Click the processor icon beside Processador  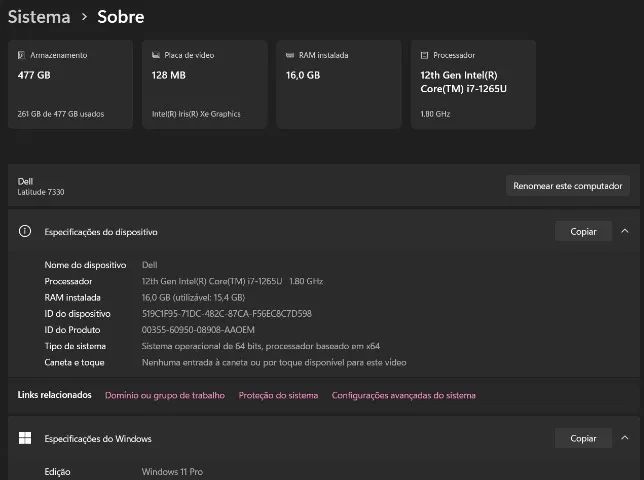pyautogui.click(x=424, y=55)
